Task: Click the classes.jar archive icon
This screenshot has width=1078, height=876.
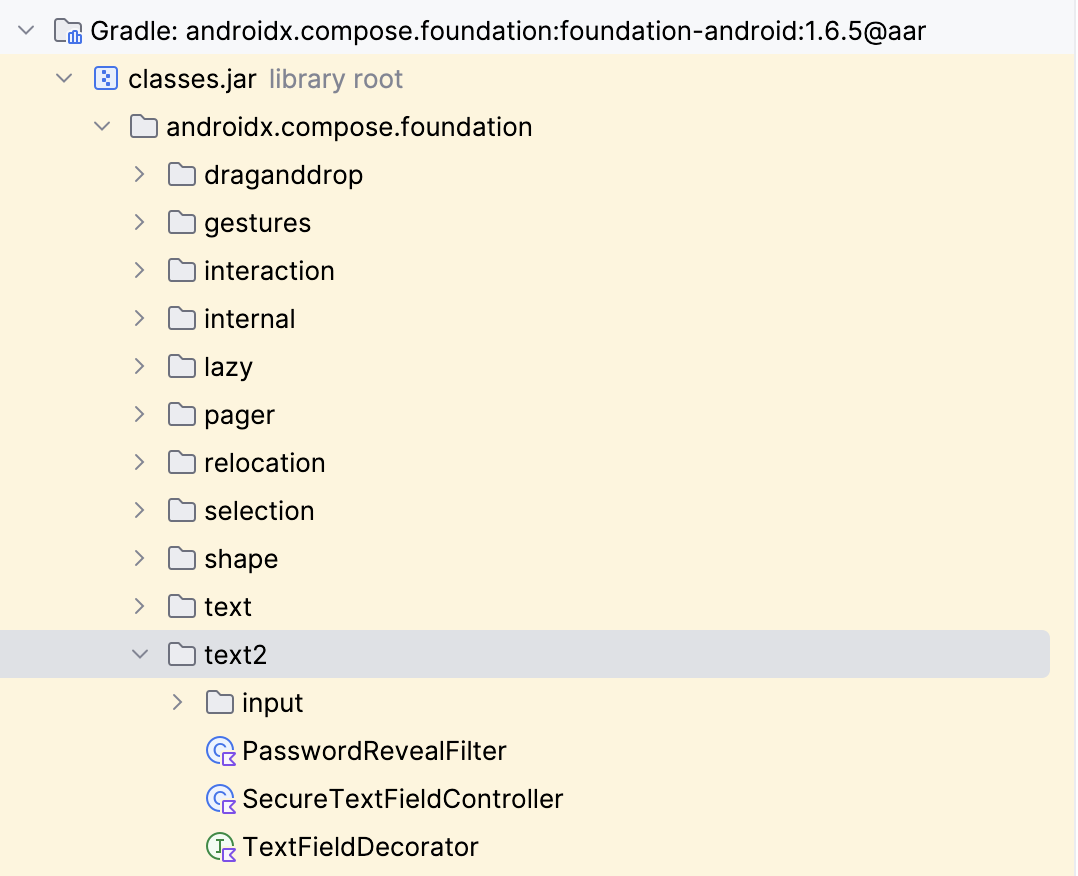Action: pos(106,79)
